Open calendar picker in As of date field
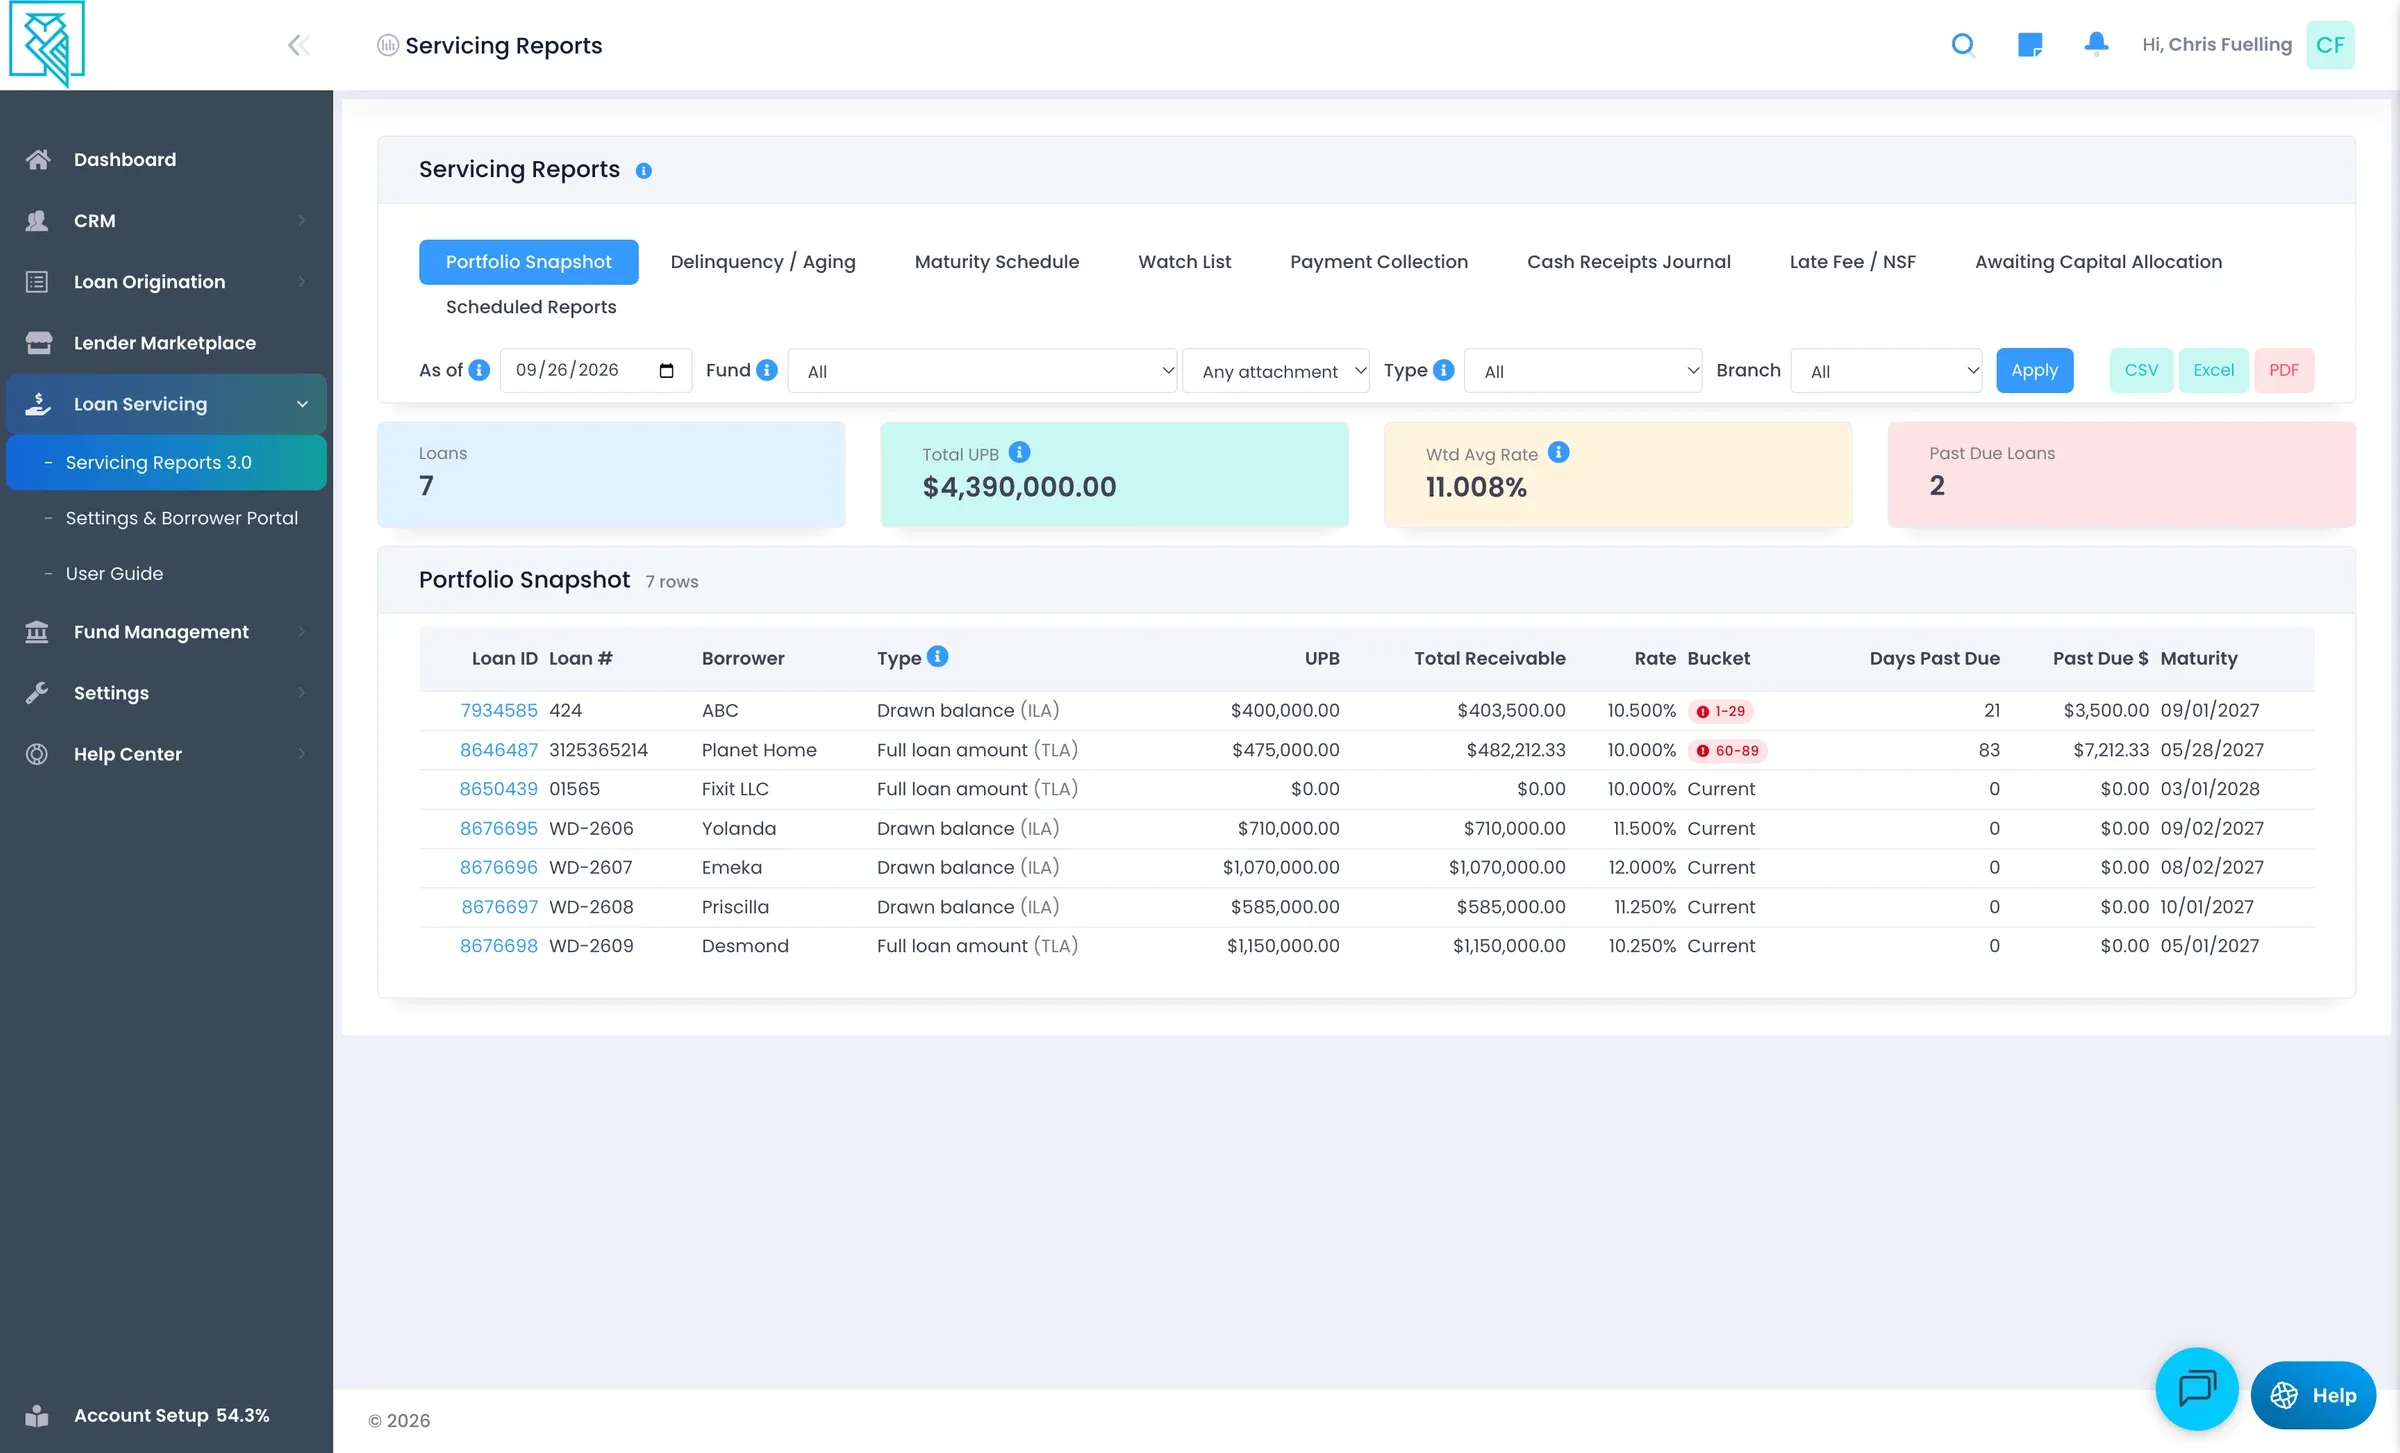The height and width of the screenshot is (1453, 2400). (x=666, y=371)
